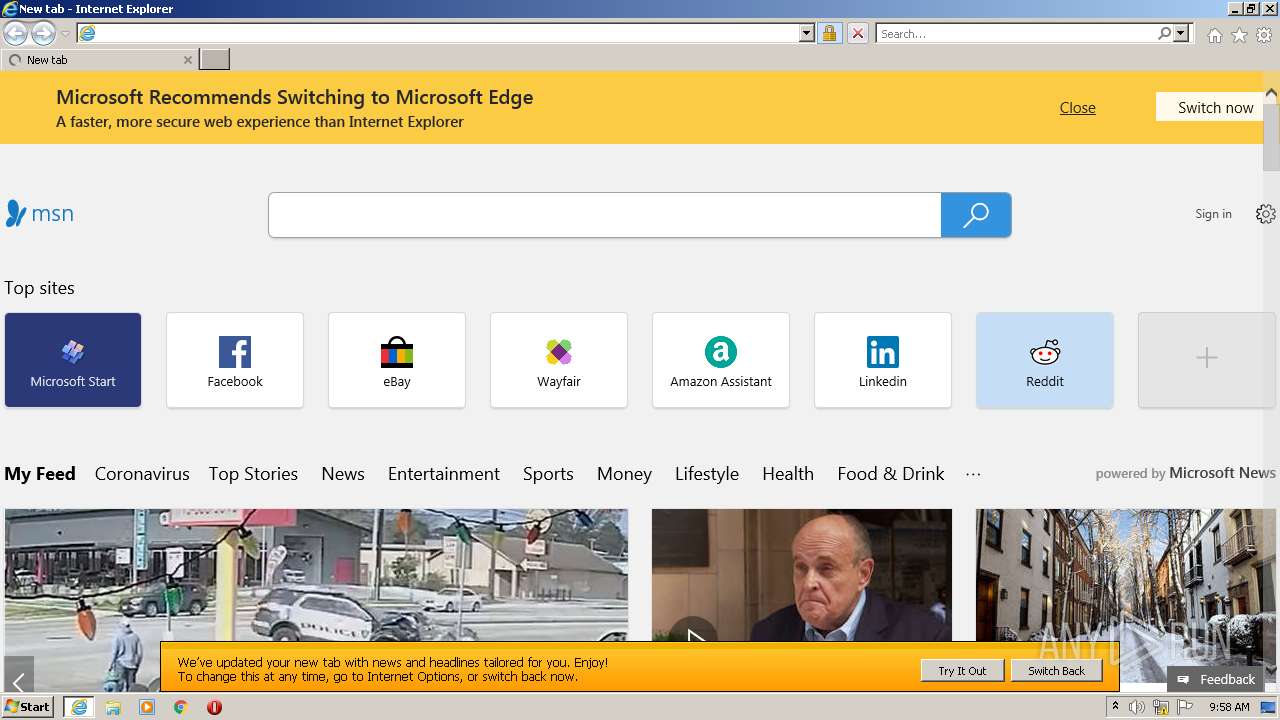Open Windows Explorer folder taskbar icon

pyautogui.click(x=113, y=707)
